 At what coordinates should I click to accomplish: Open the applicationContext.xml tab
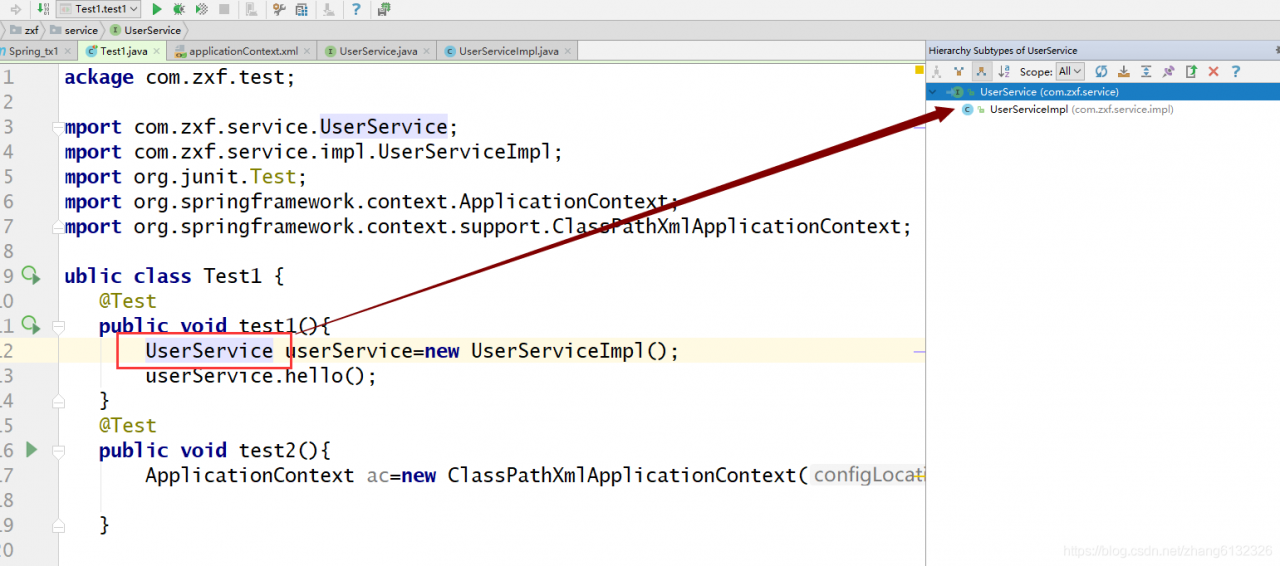(x=243, y=51)
